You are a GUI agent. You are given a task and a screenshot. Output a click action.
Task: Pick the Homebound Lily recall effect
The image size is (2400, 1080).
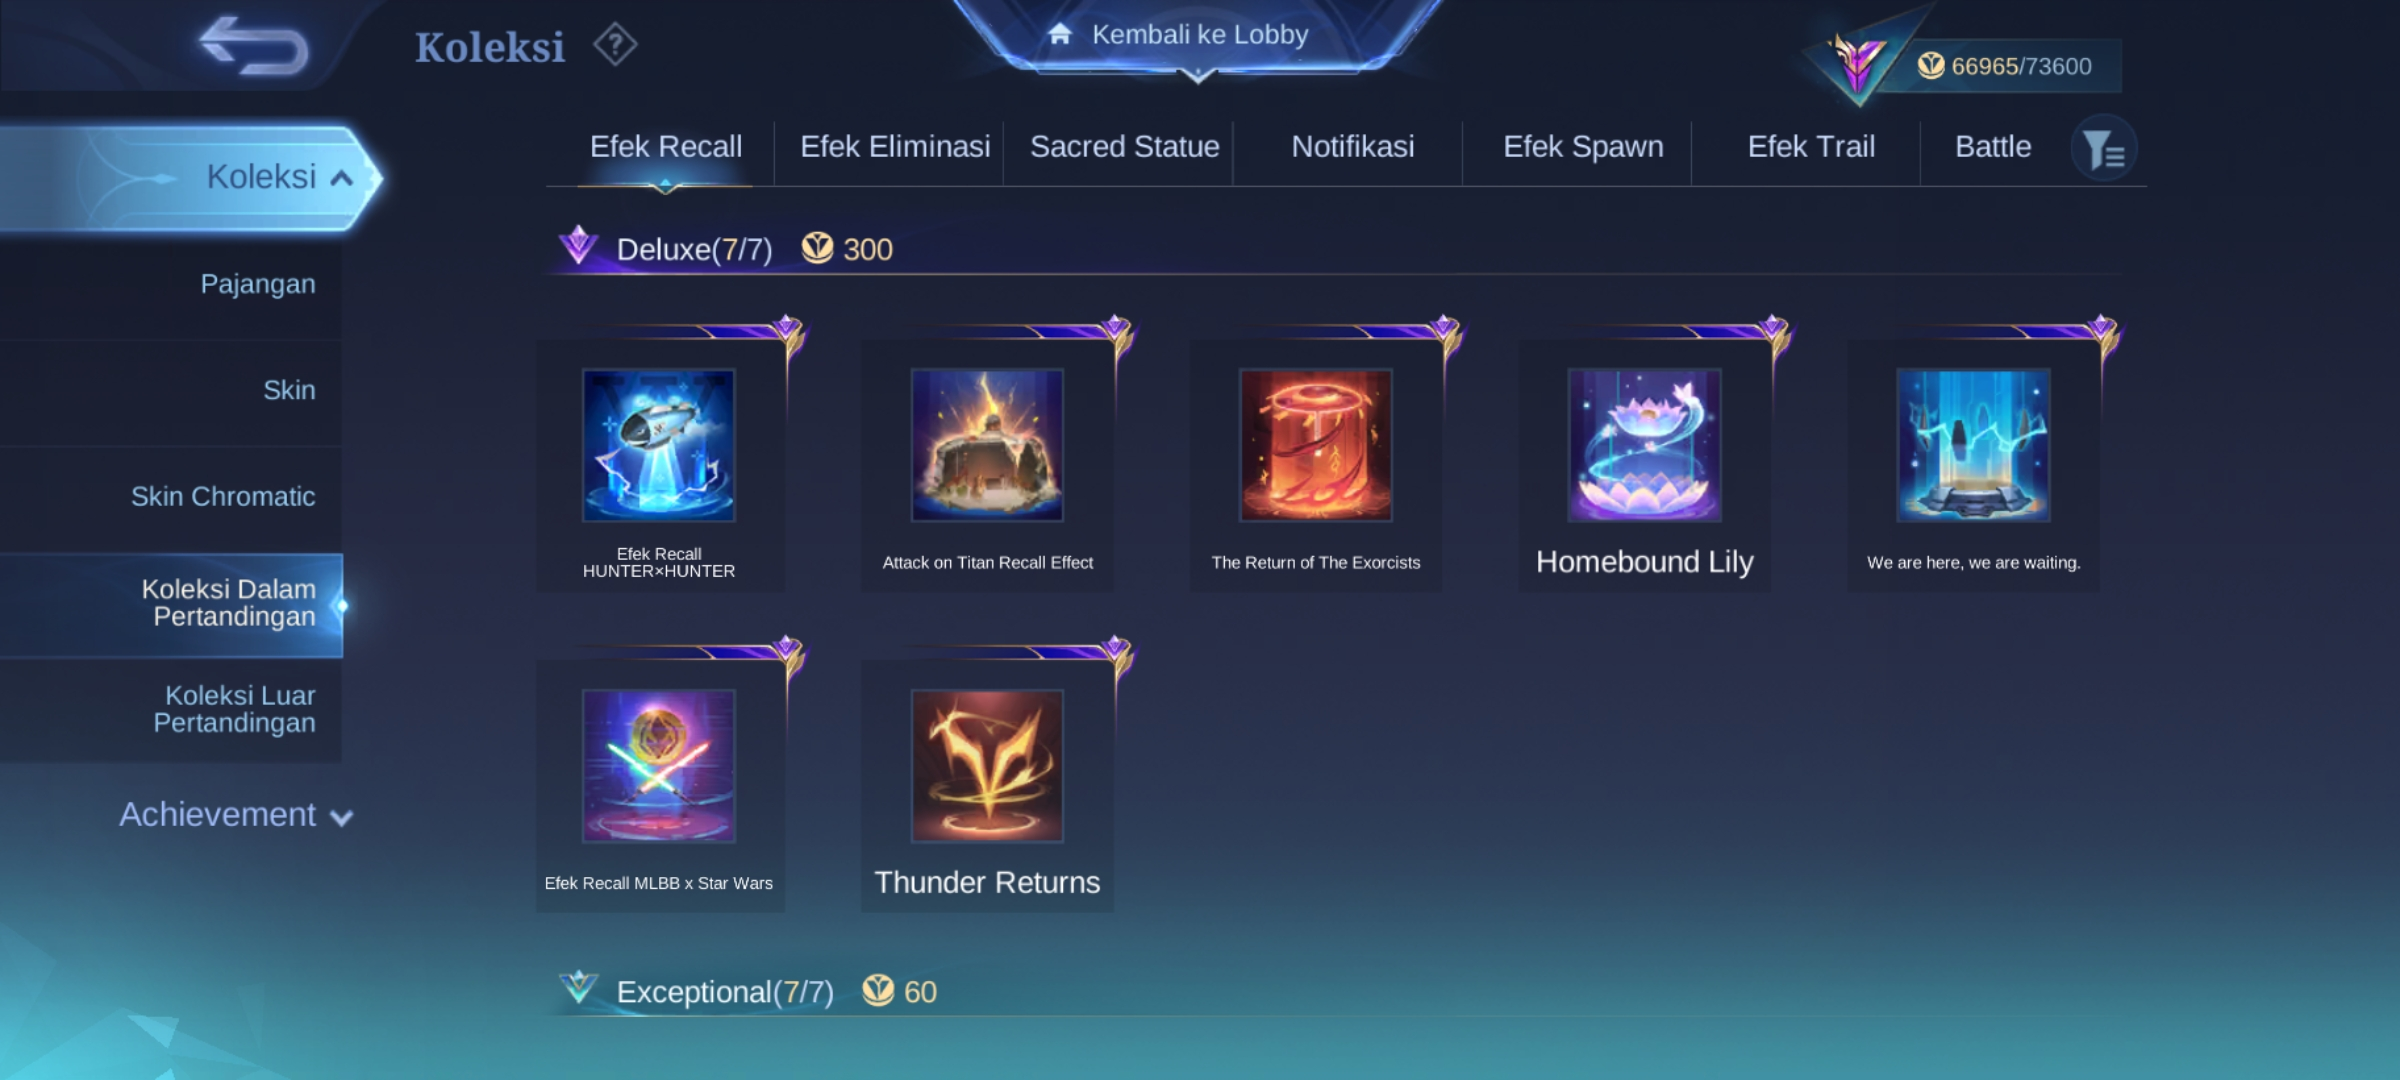(x=1645, y=466)
